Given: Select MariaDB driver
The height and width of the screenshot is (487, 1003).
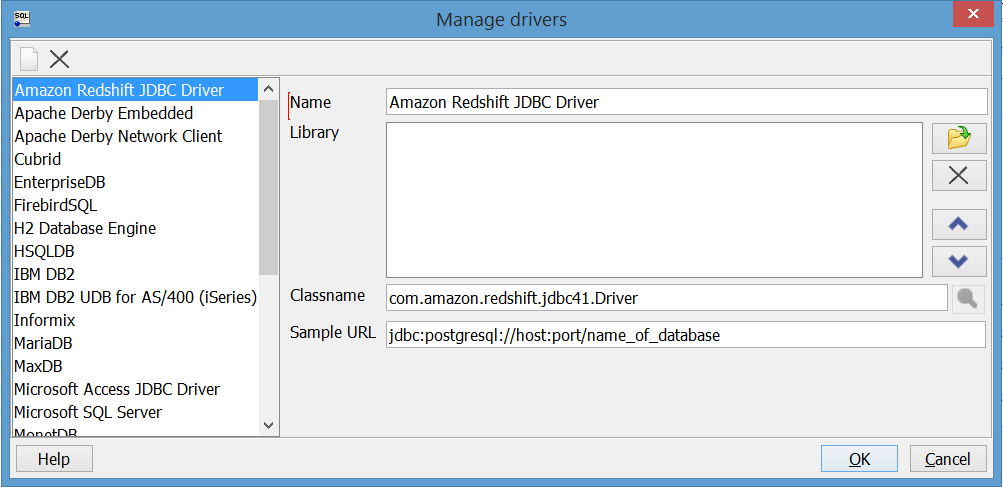Looking at the screenshot, I should (135, 343).
